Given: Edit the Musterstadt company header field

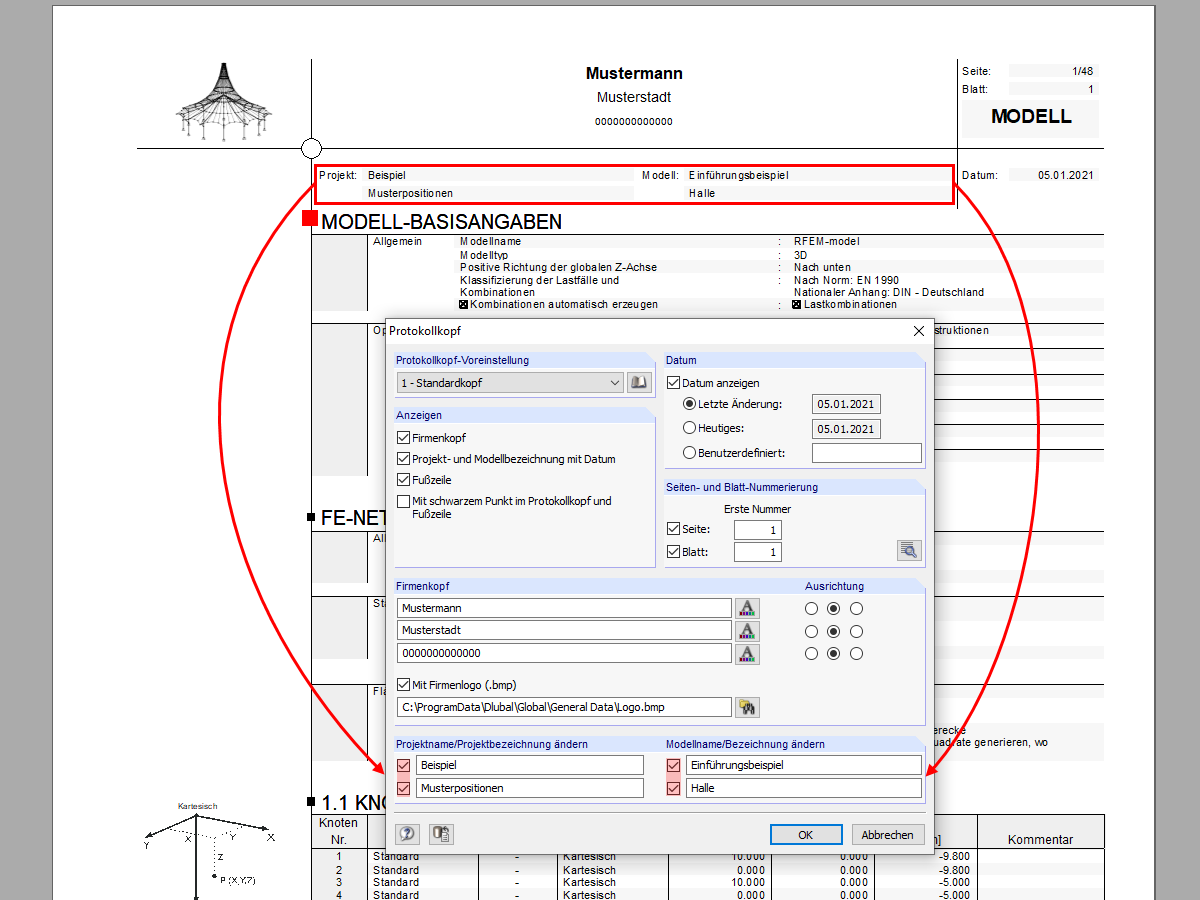Looking at the screenshot, I should tap(564, 631).
